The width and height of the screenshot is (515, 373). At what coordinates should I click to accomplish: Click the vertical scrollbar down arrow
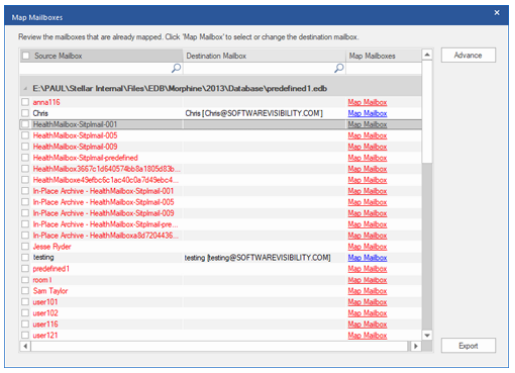tap(427, 335)
